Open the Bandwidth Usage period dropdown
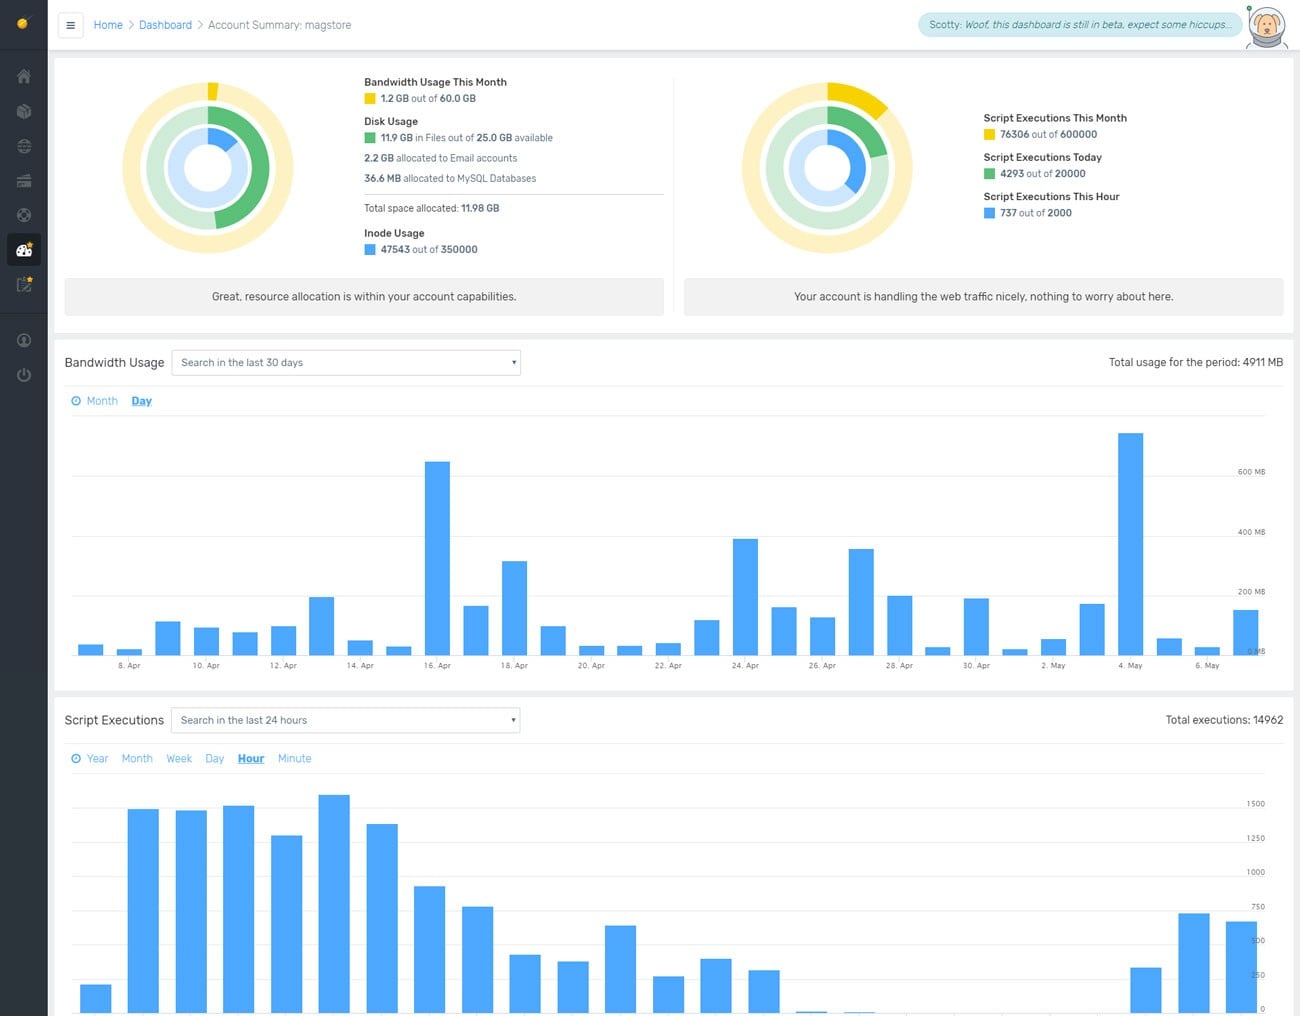 (346, 363)
